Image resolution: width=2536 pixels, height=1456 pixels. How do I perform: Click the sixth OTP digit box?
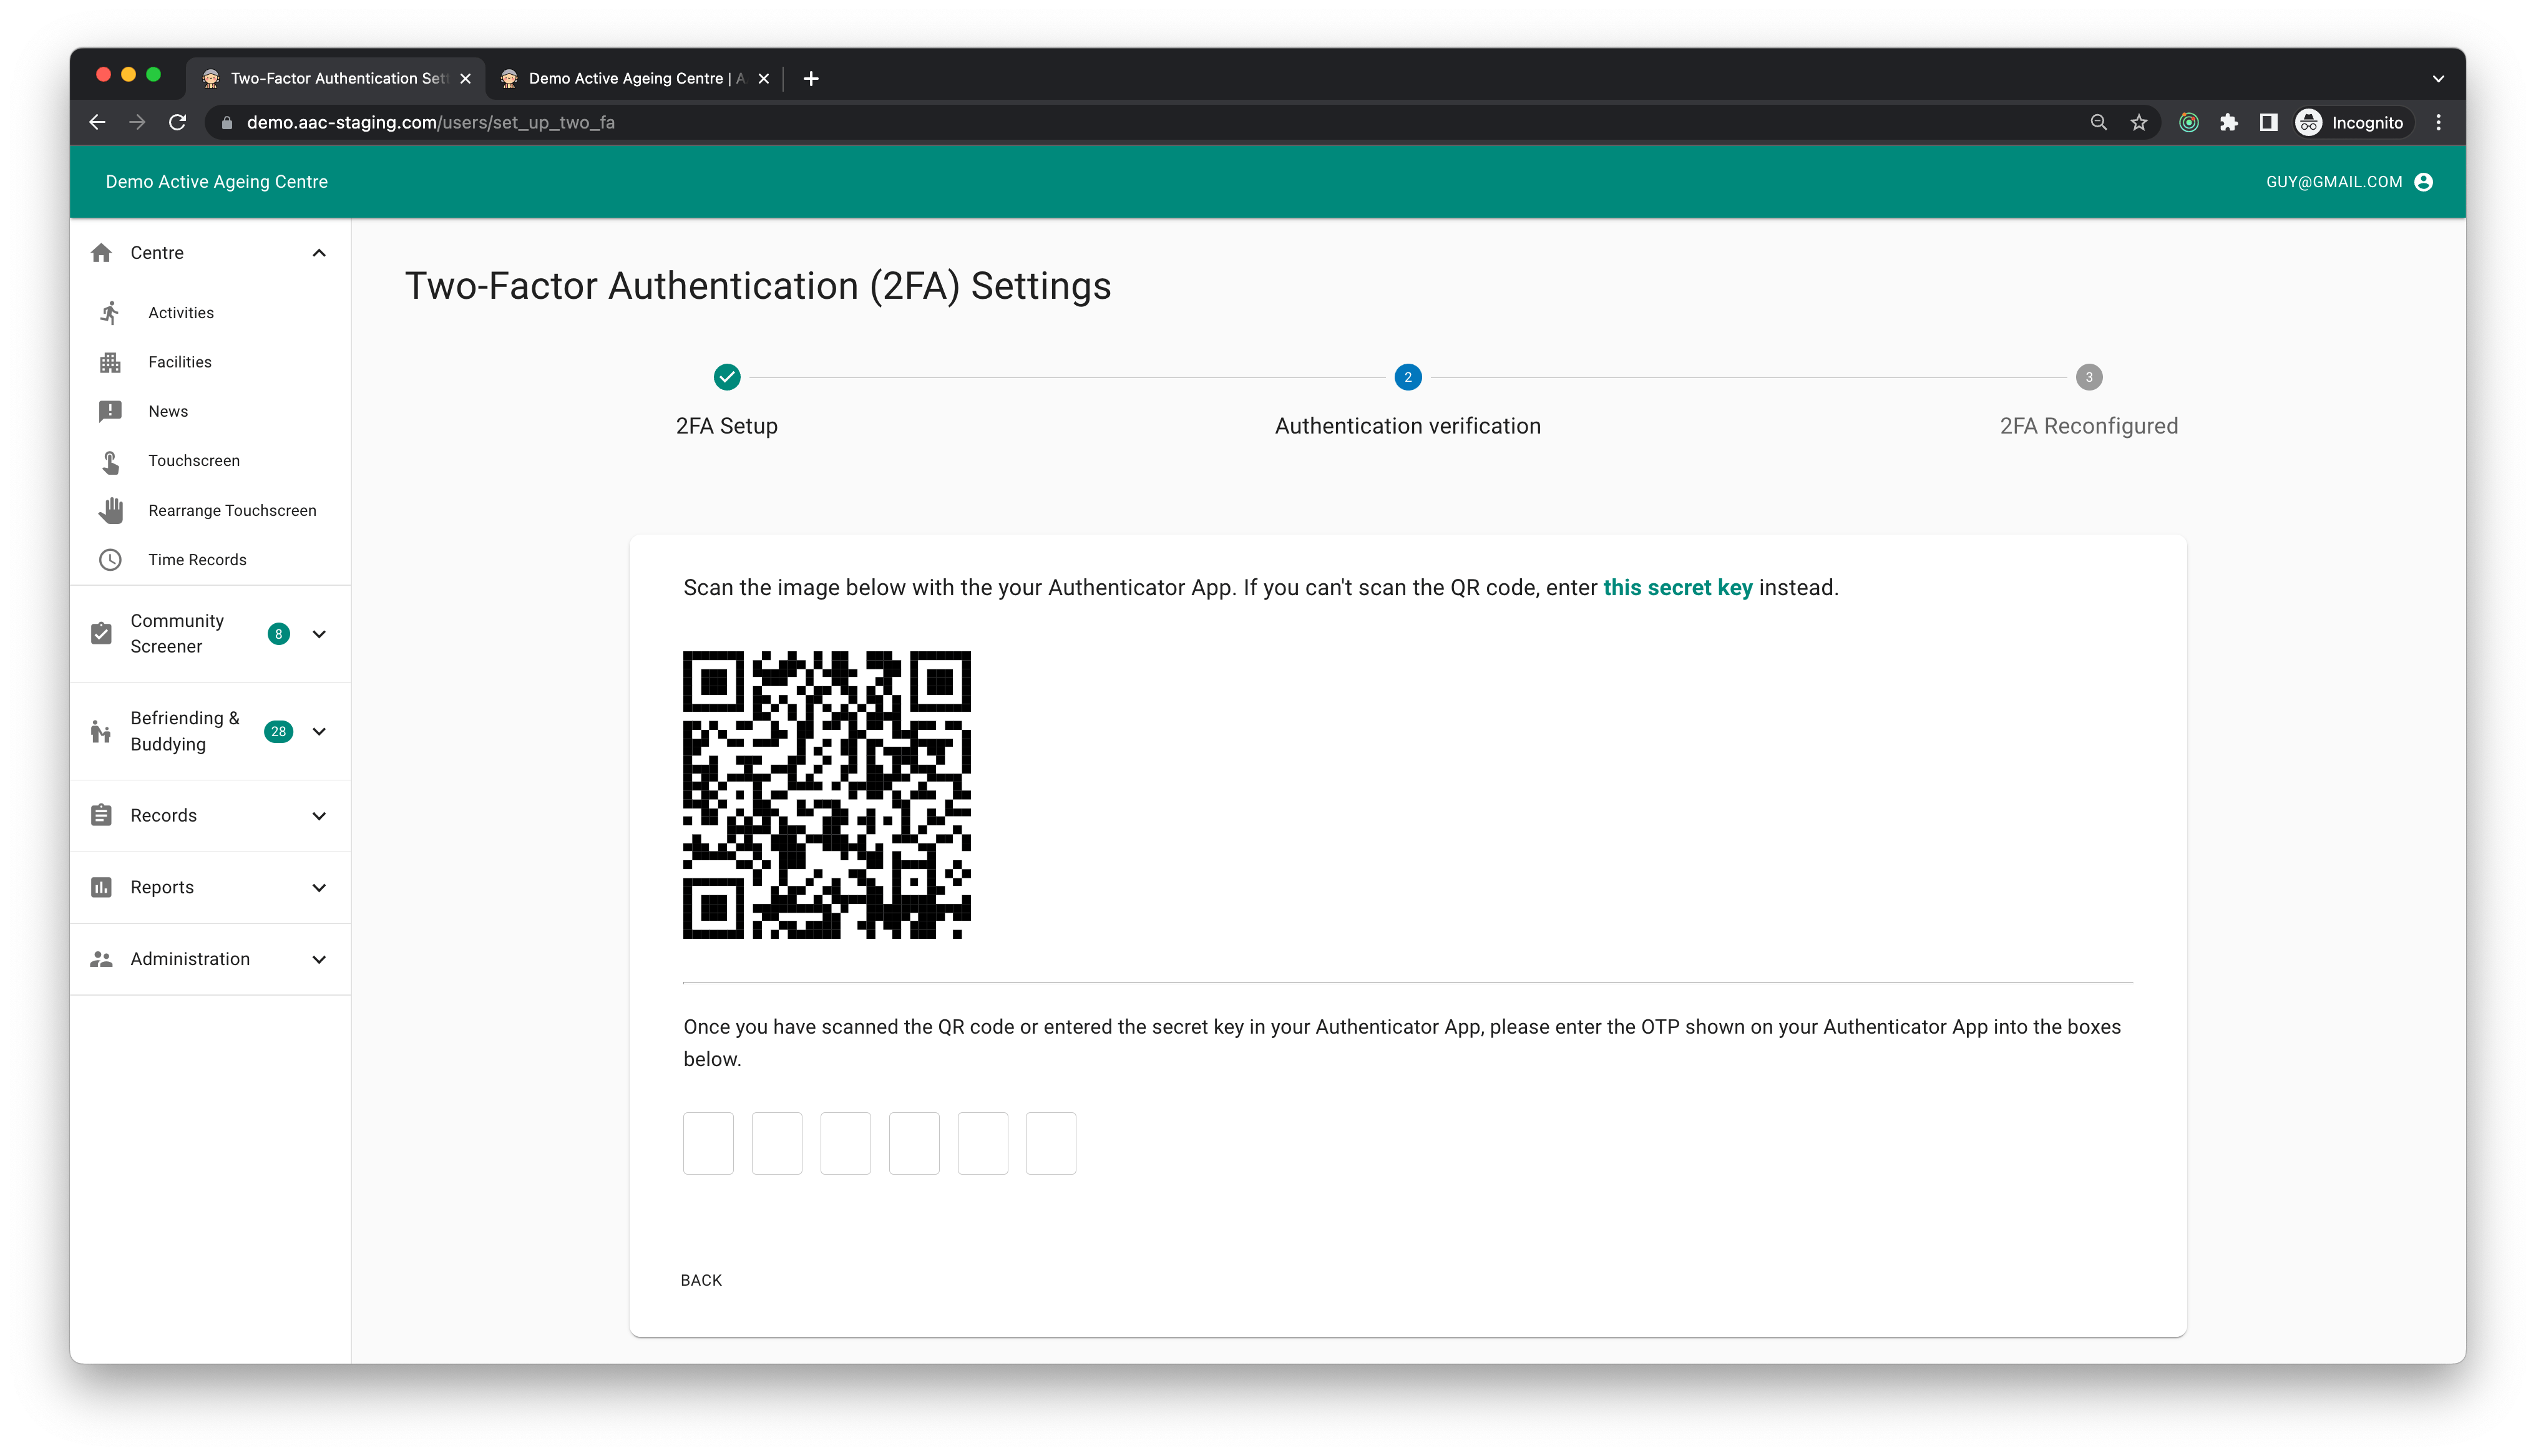[1051, 1143]
